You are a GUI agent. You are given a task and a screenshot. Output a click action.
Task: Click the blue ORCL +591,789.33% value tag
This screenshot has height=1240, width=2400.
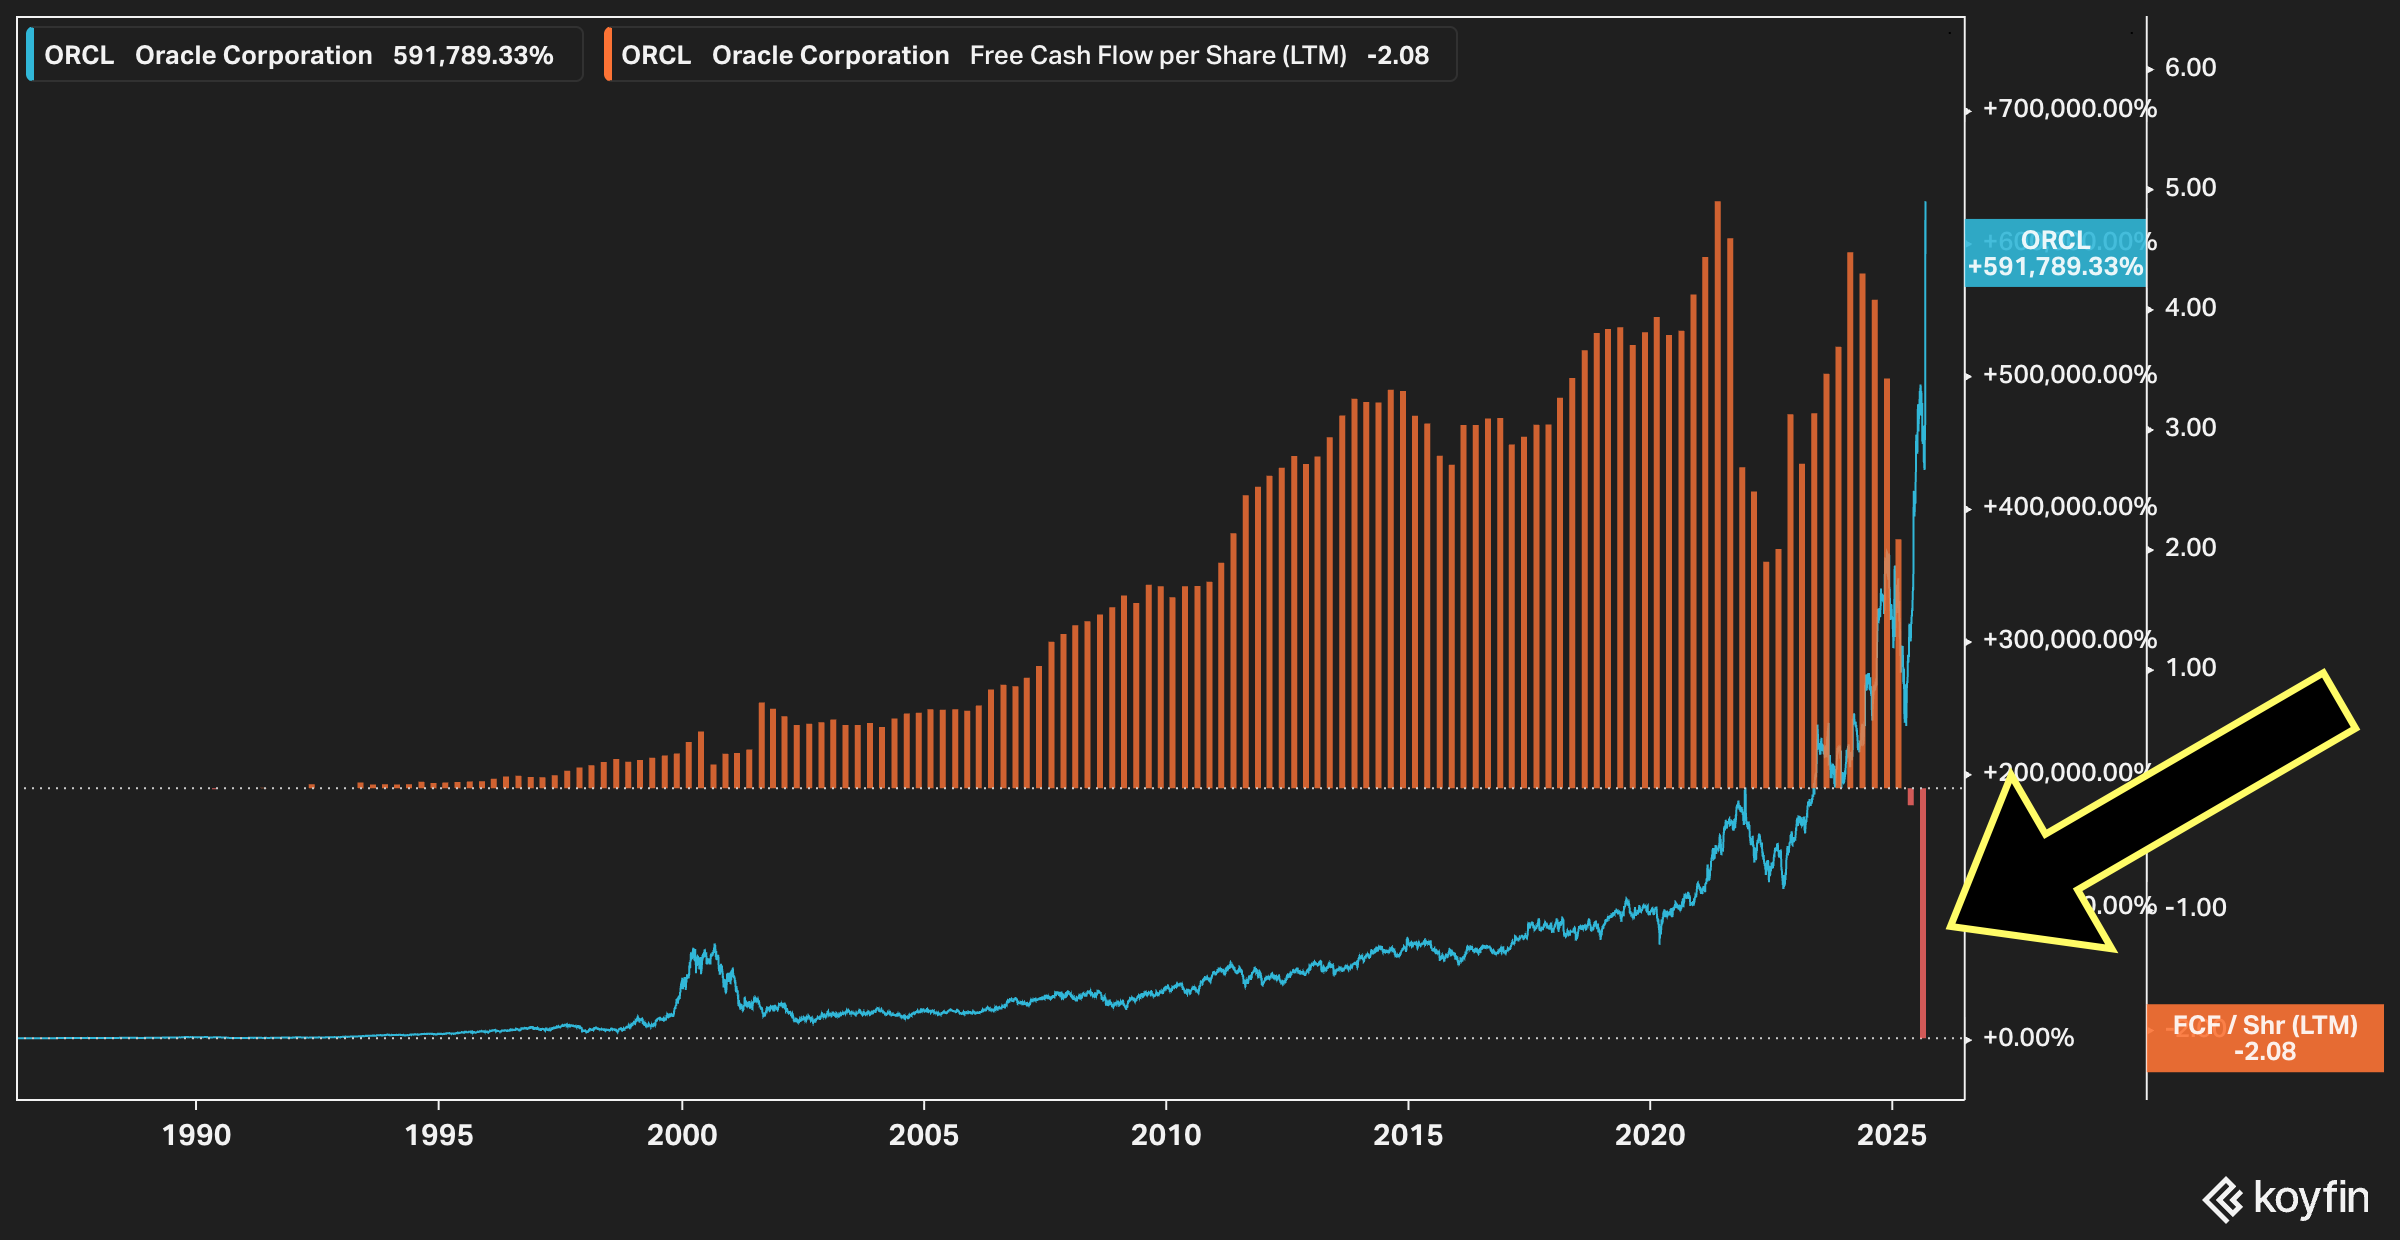[x=2055, y=254]
